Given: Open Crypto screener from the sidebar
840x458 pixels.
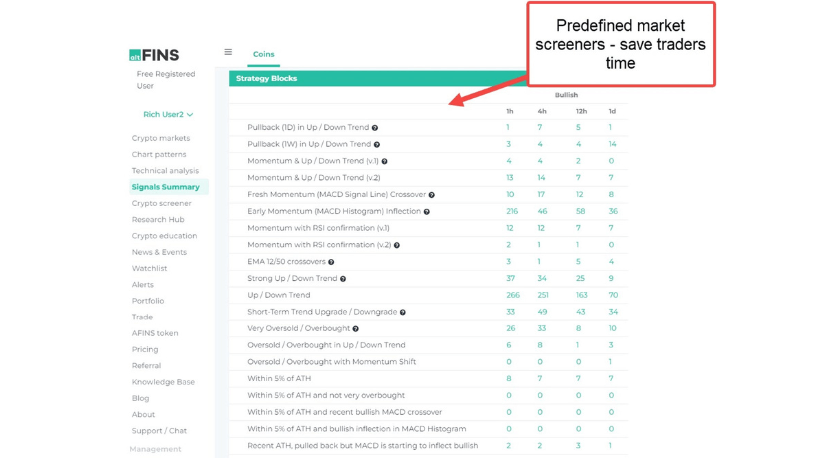Looking at the screenshot, I should (x=161, y=203).
